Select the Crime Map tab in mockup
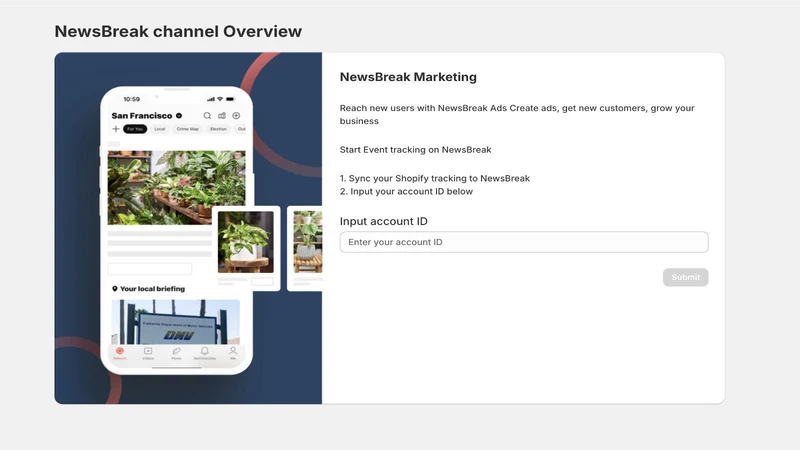This screenshot has height=450, width=800. click(188, 129)
